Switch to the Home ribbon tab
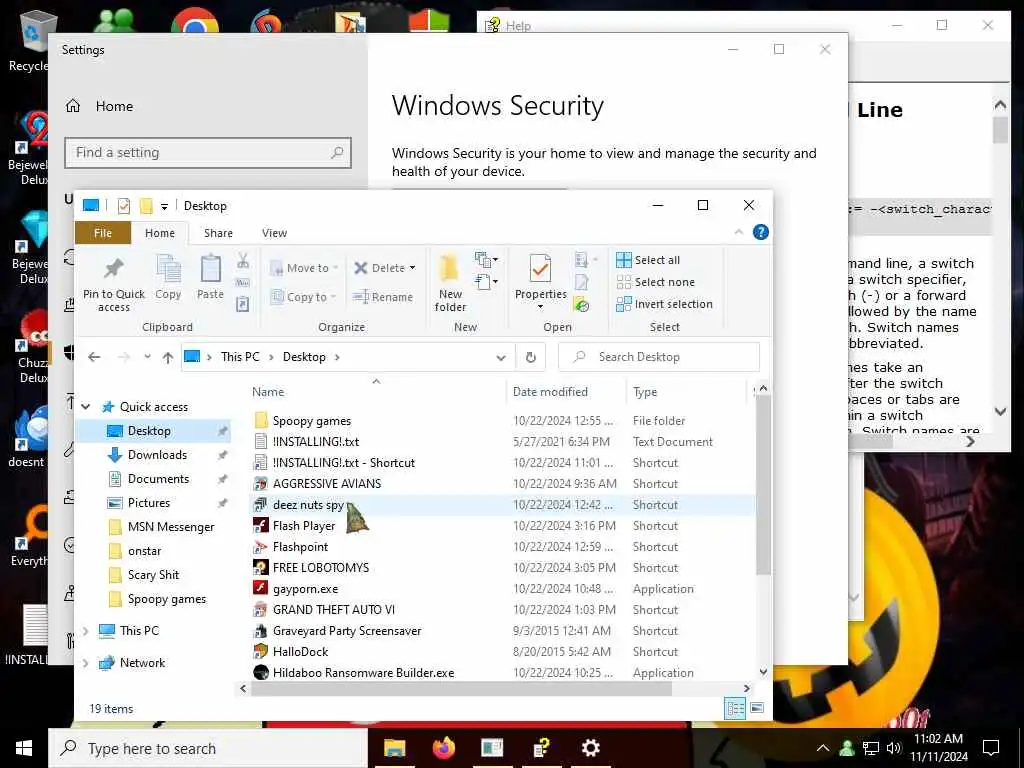This screenshot has width=1024, height=768. [x=159, y=233]
